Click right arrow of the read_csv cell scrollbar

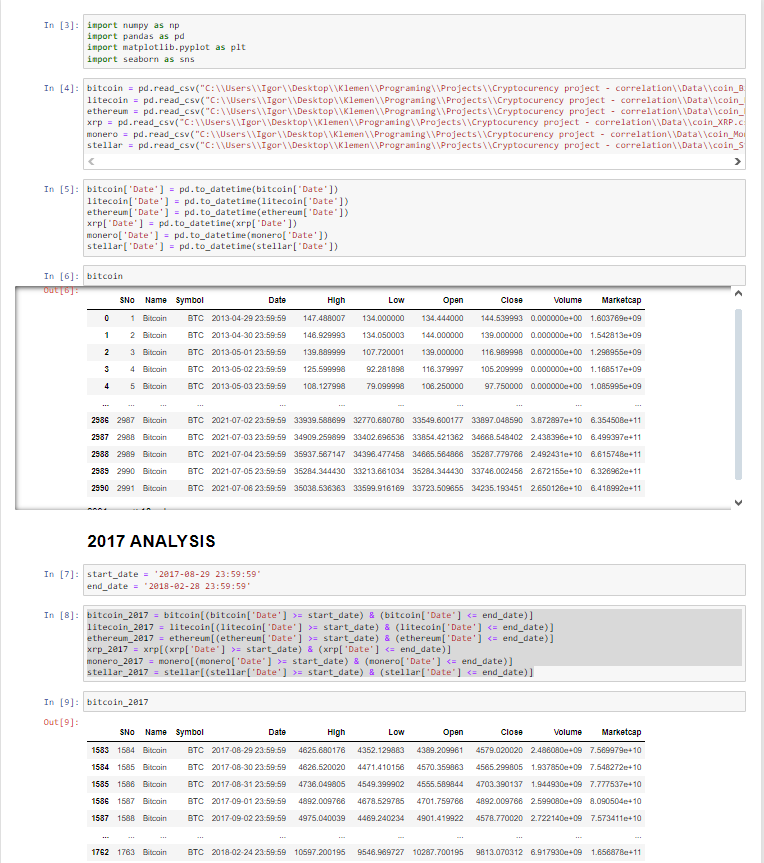[x=739, y=161]
